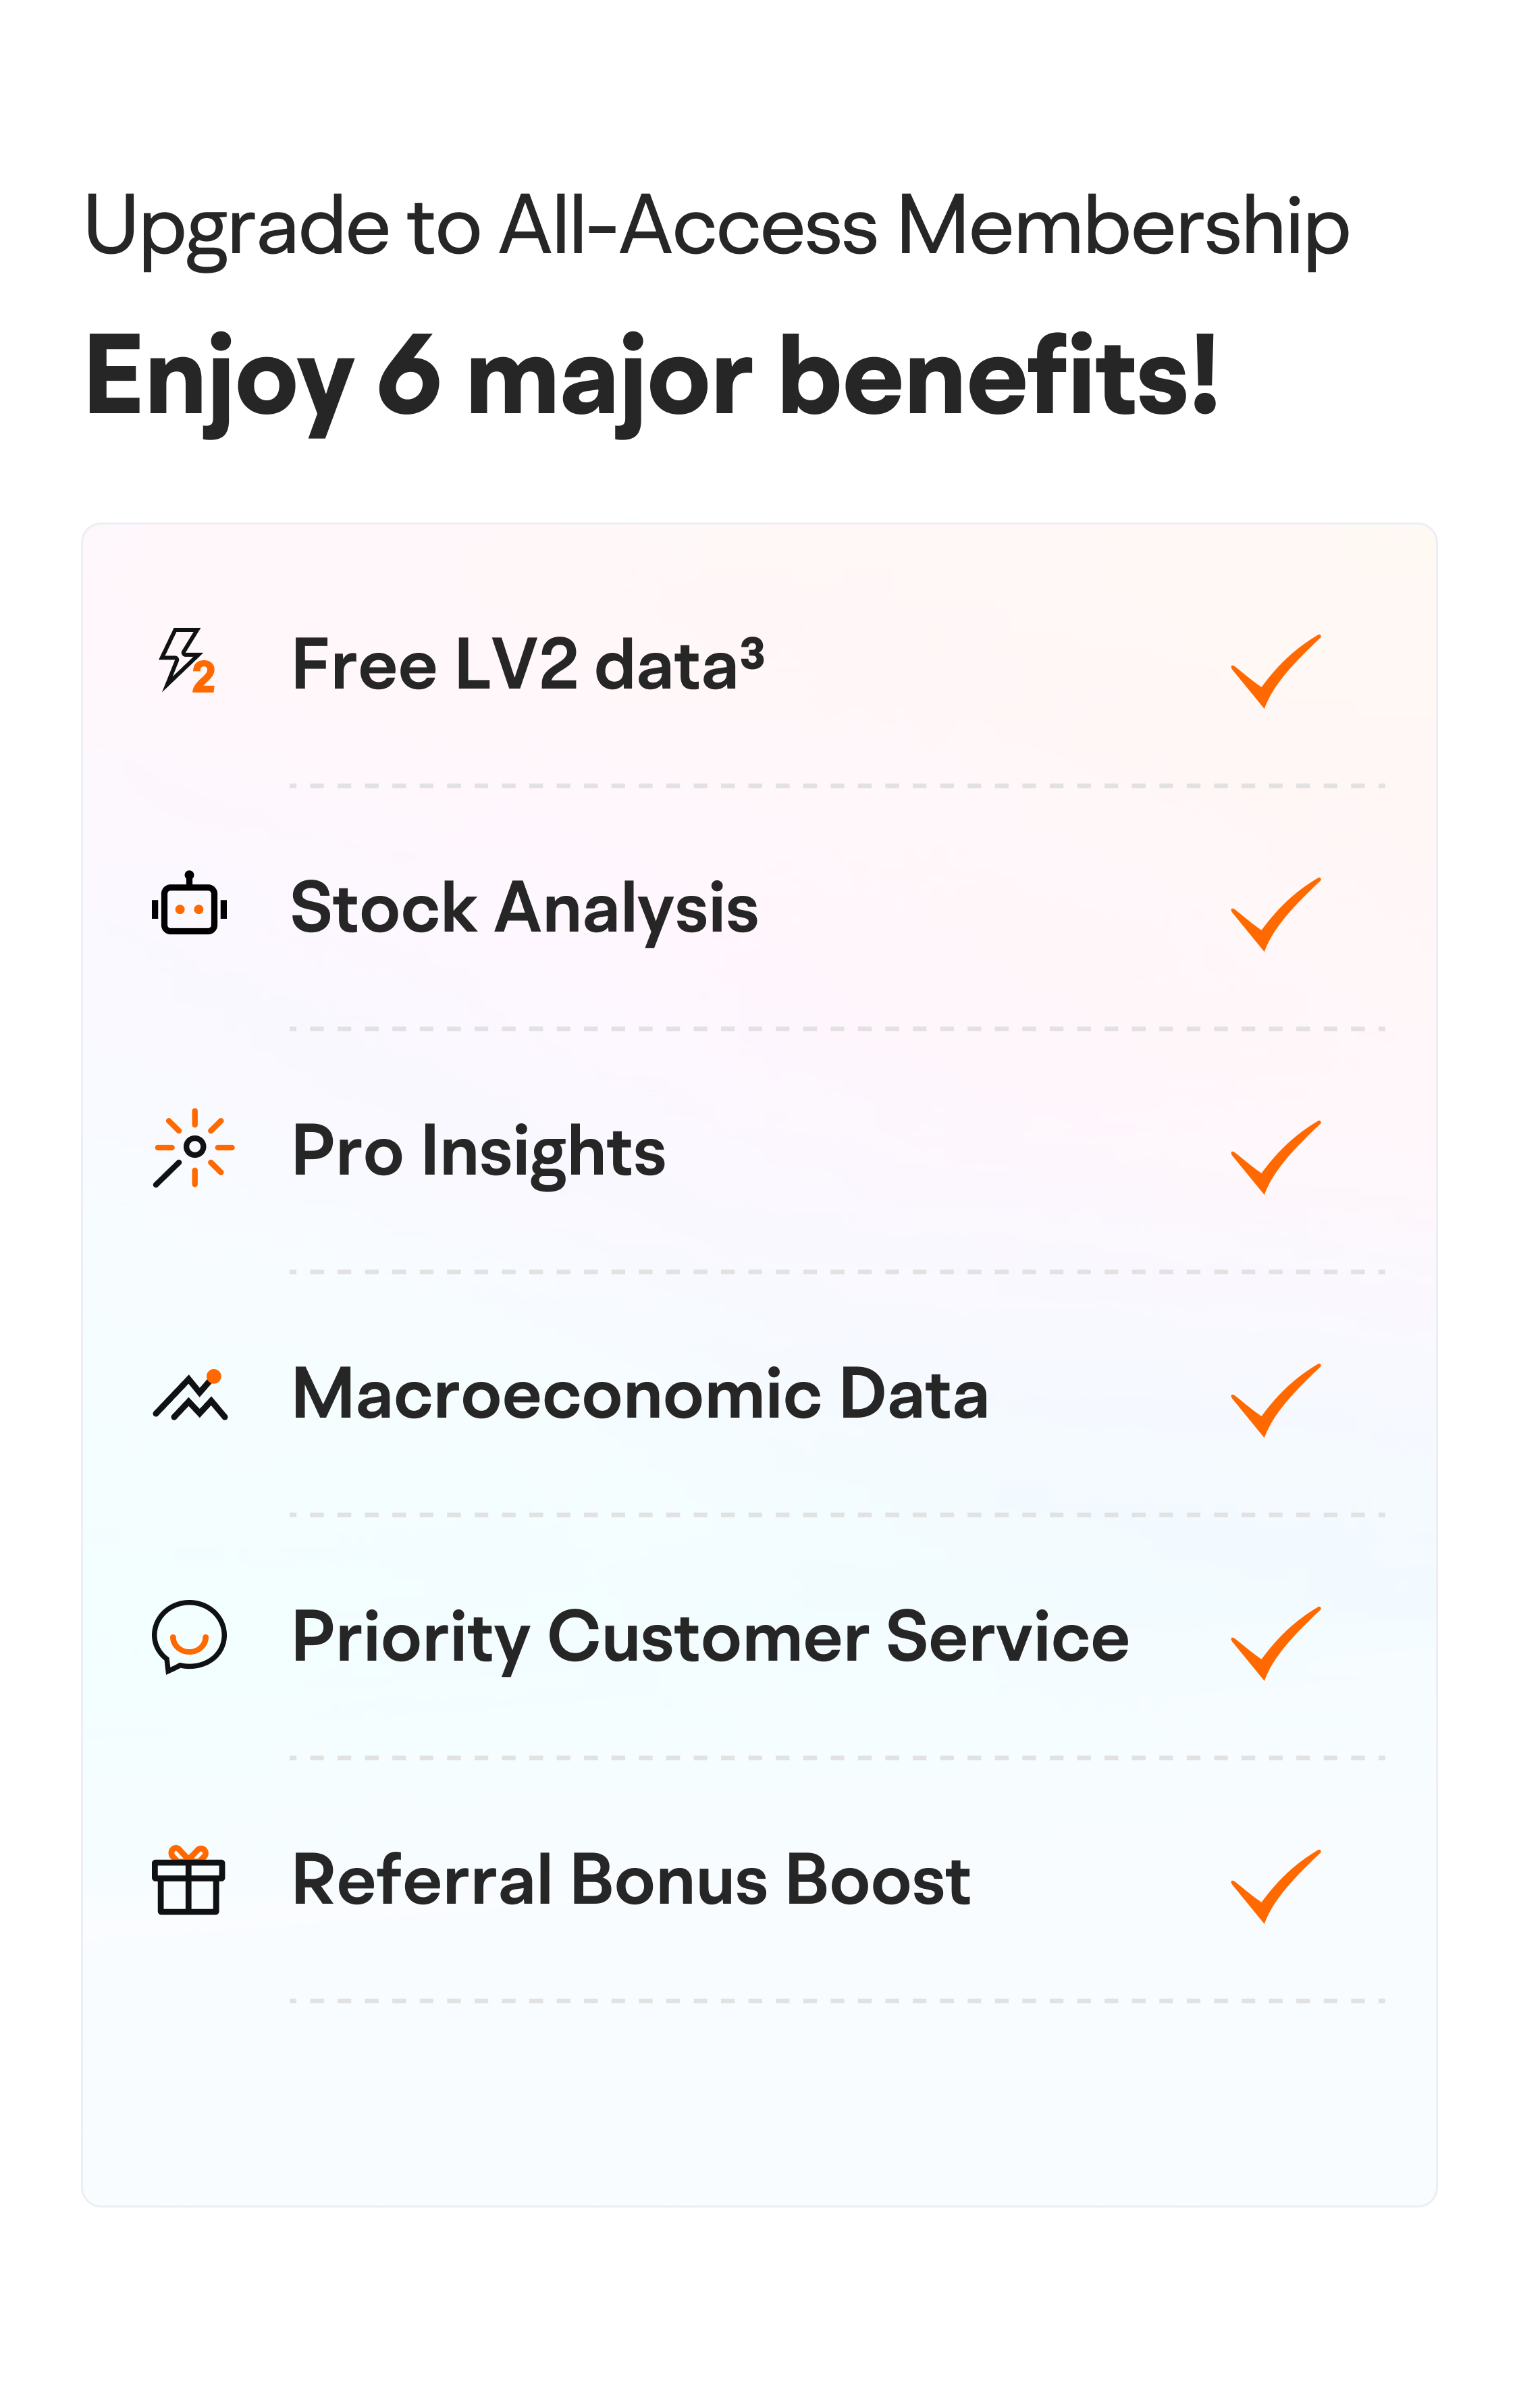Open the Free LV2 data benefit label
Image resolution: width=1519 pixels, height=2408 pixels.
tap(528, 664)
